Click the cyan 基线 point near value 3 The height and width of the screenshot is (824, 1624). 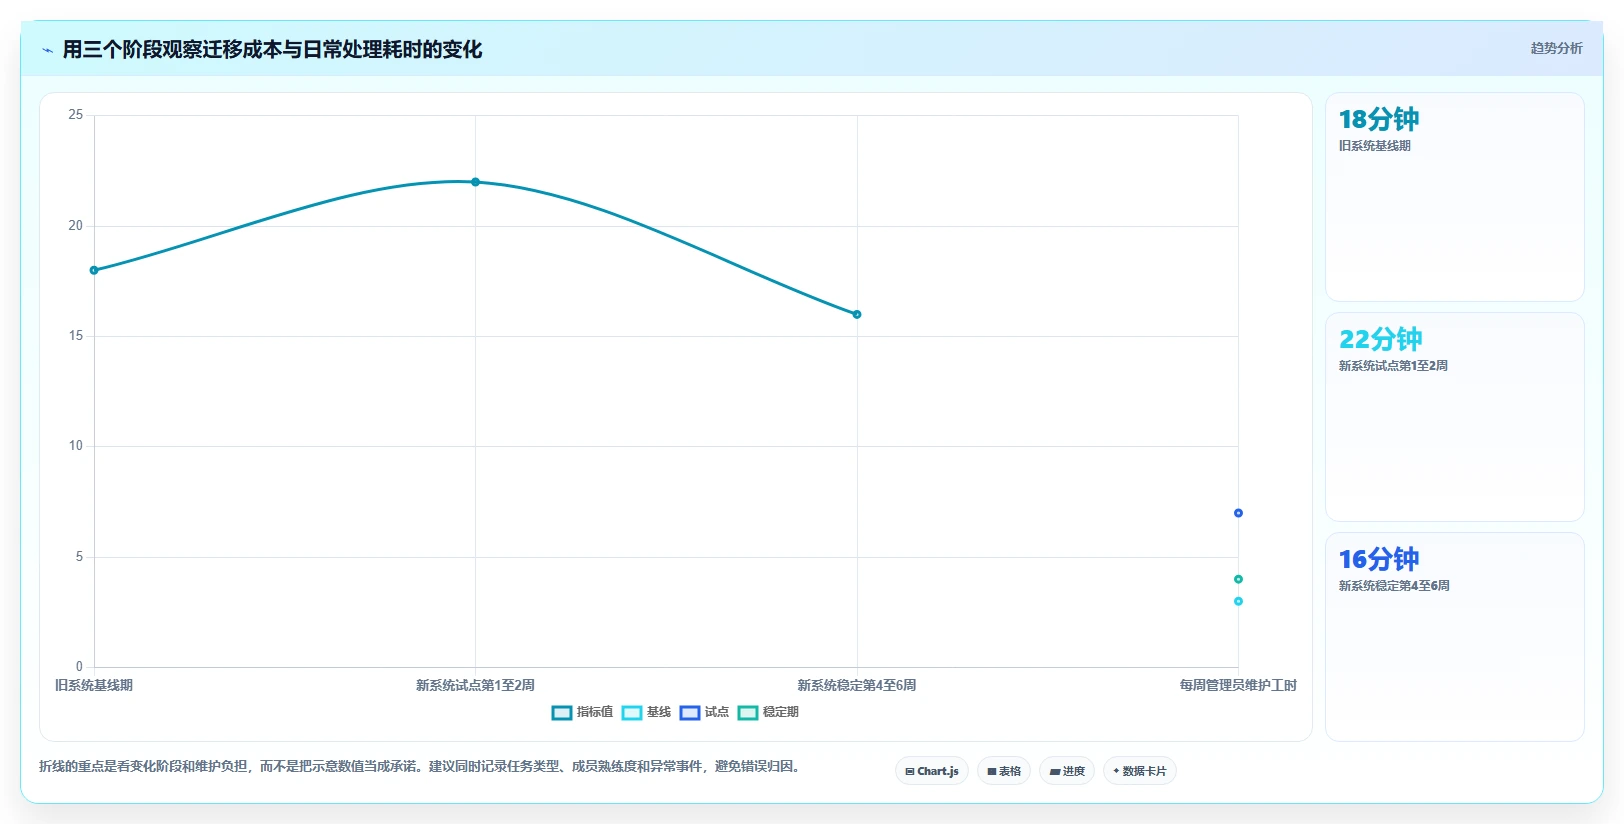point(1238,601)
